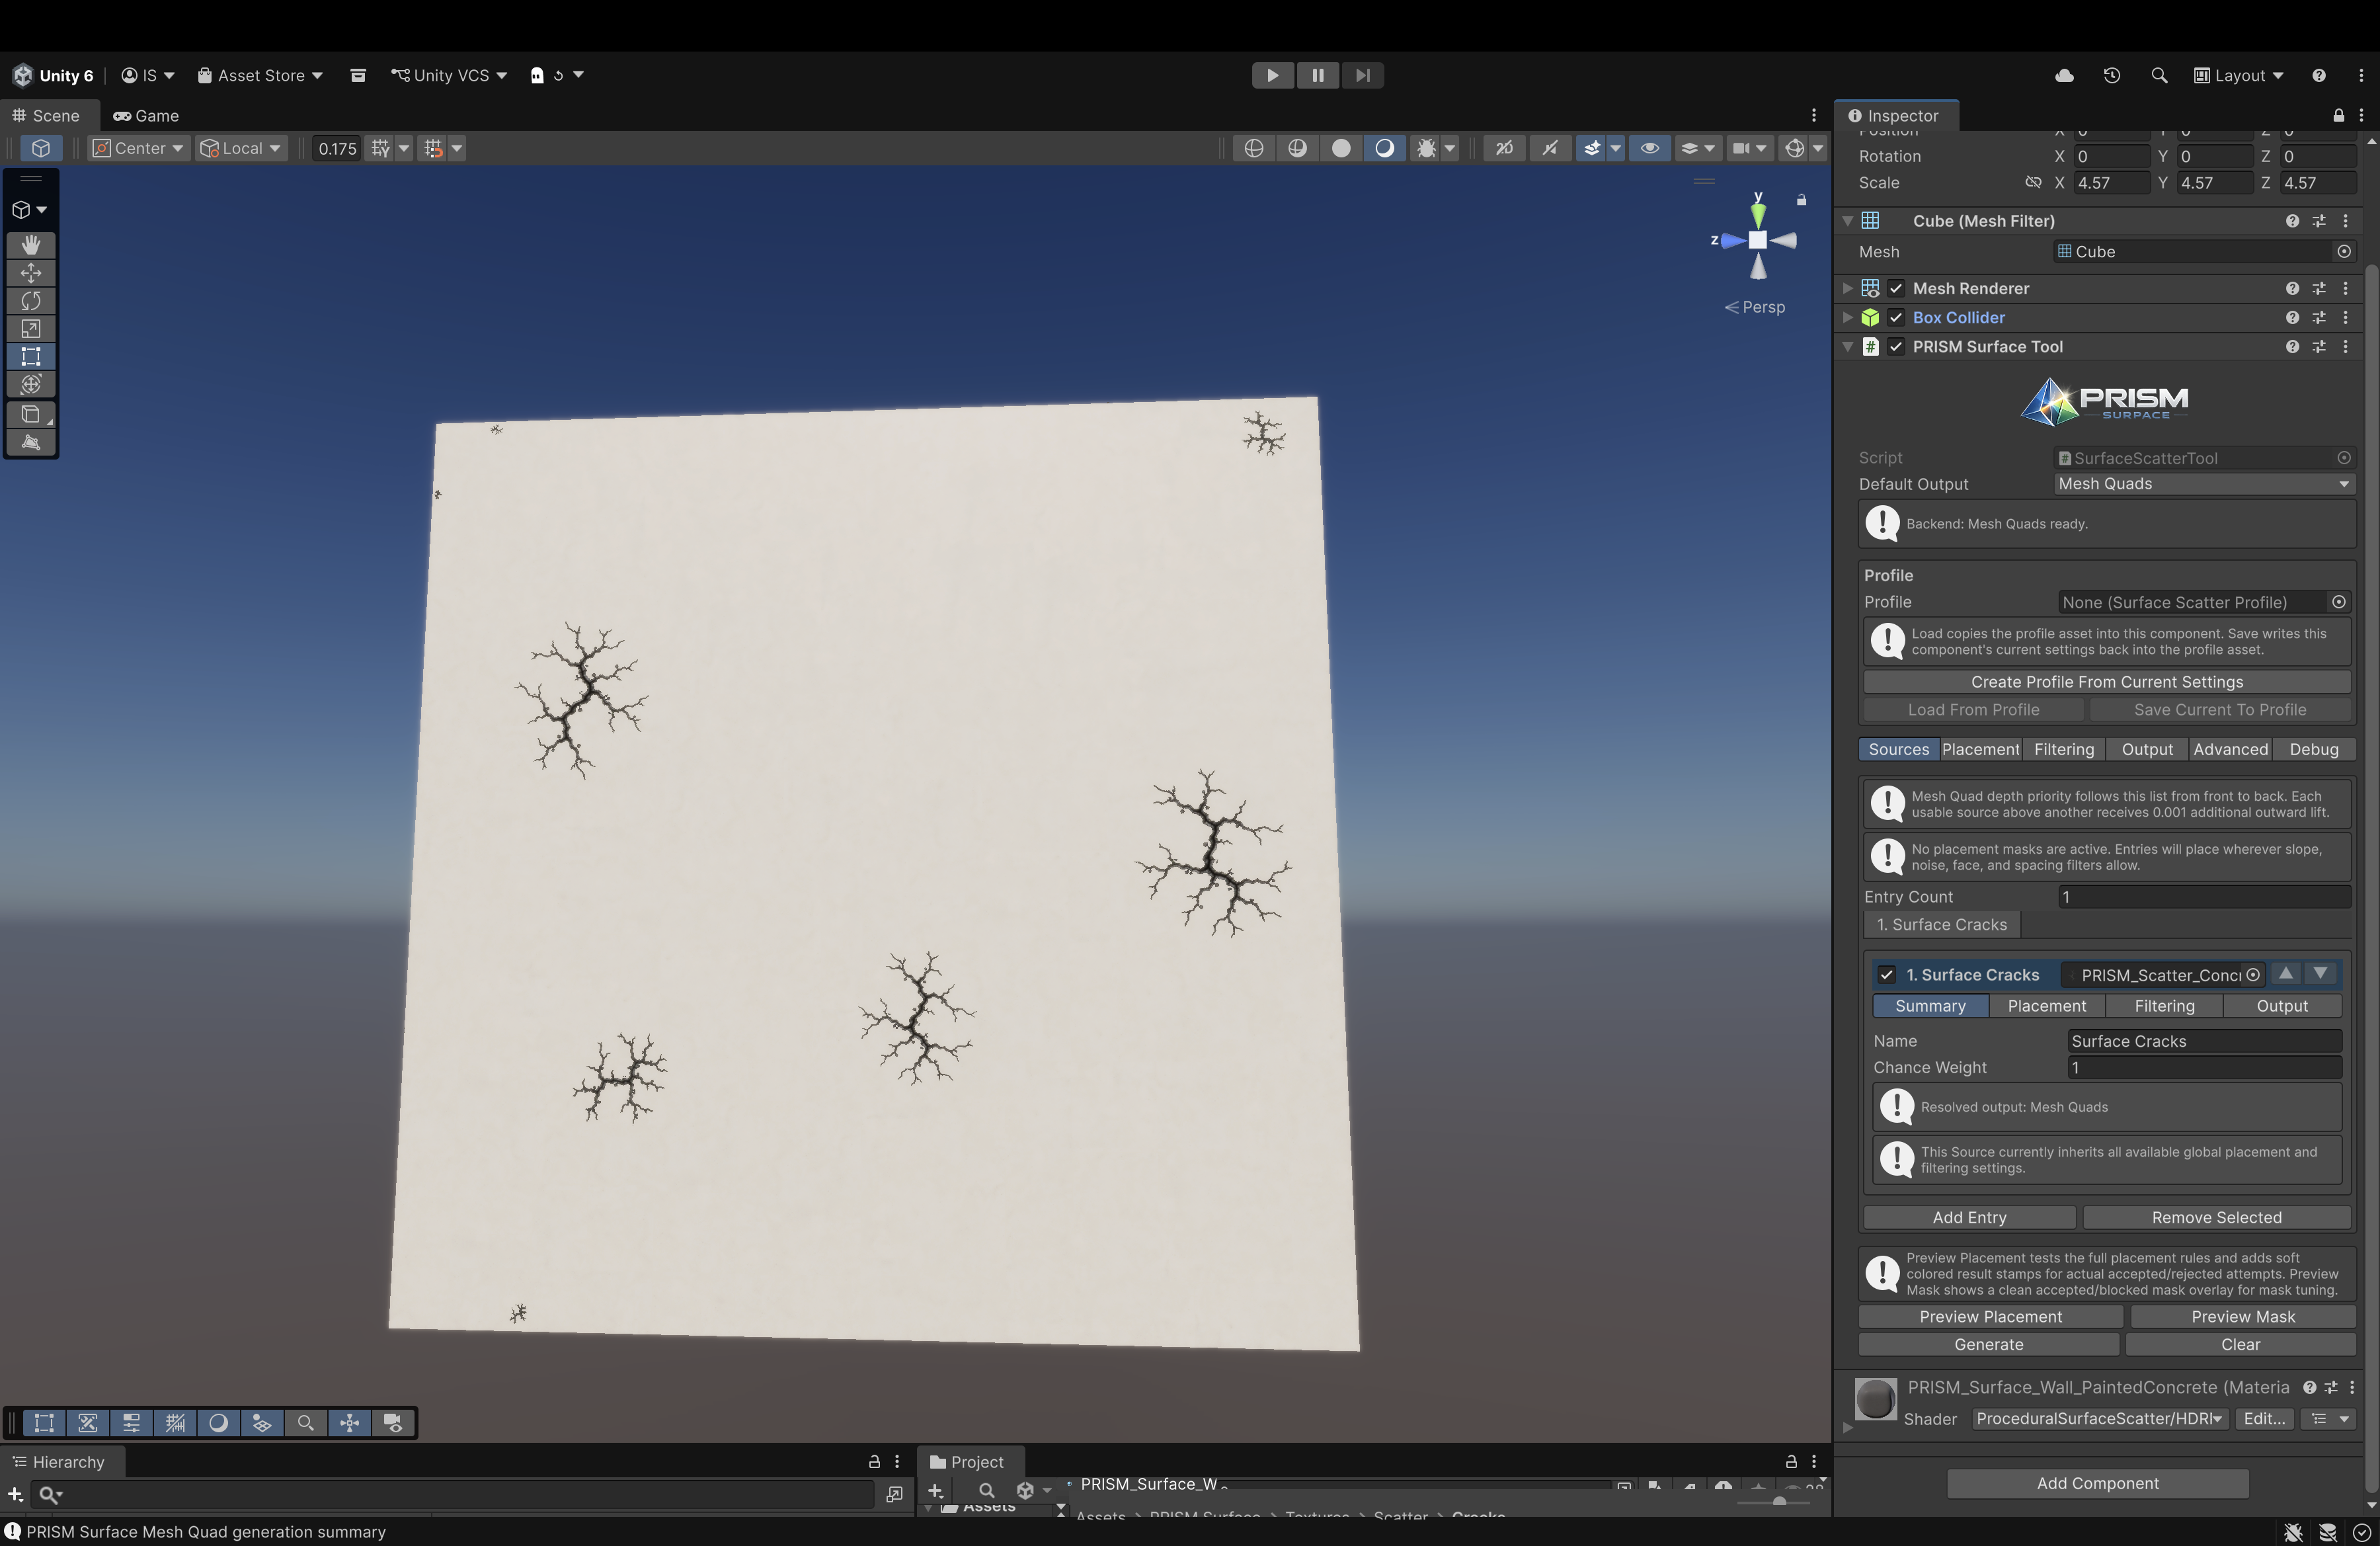Disable the PRISM Surface Tool component
Screen dimensions: 2380x1546
[1895, 346]
